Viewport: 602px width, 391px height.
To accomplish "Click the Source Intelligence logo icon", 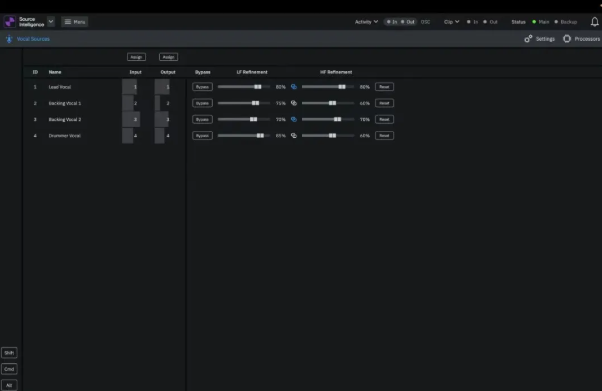I will pos(10,22).
